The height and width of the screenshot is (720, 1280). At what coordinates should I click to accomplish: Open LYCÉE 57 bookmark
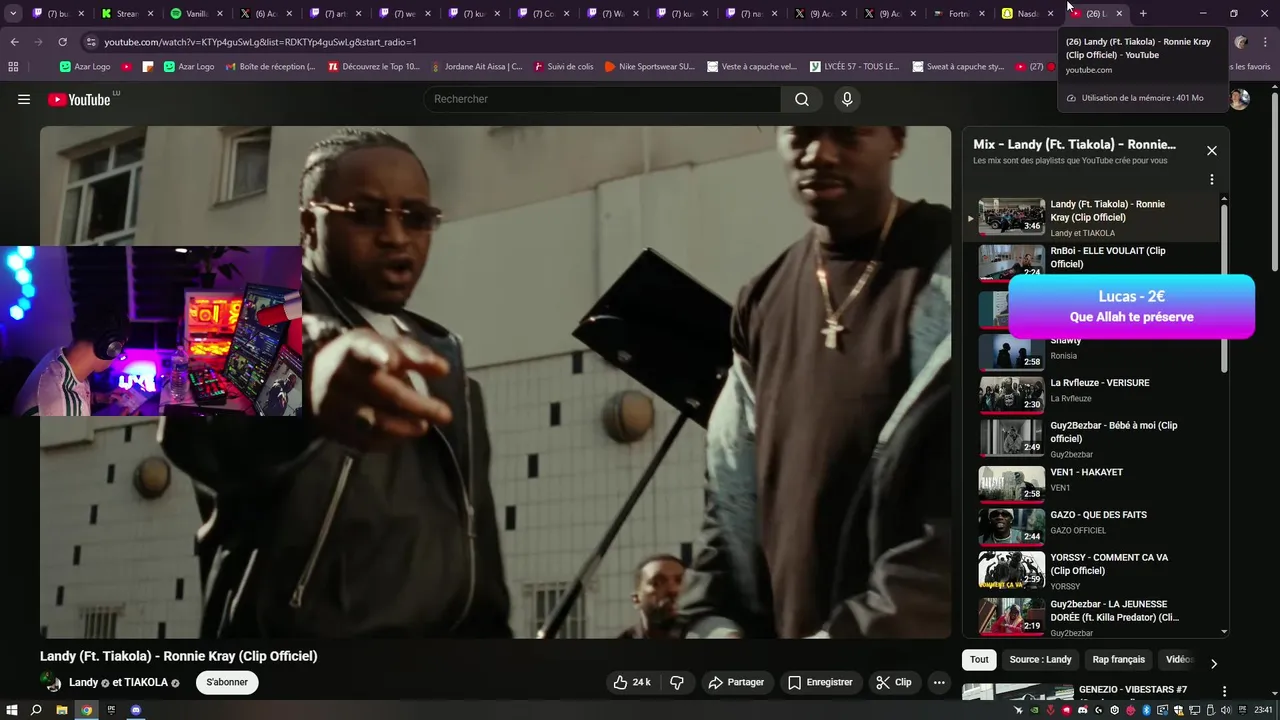tap(854, 66)
